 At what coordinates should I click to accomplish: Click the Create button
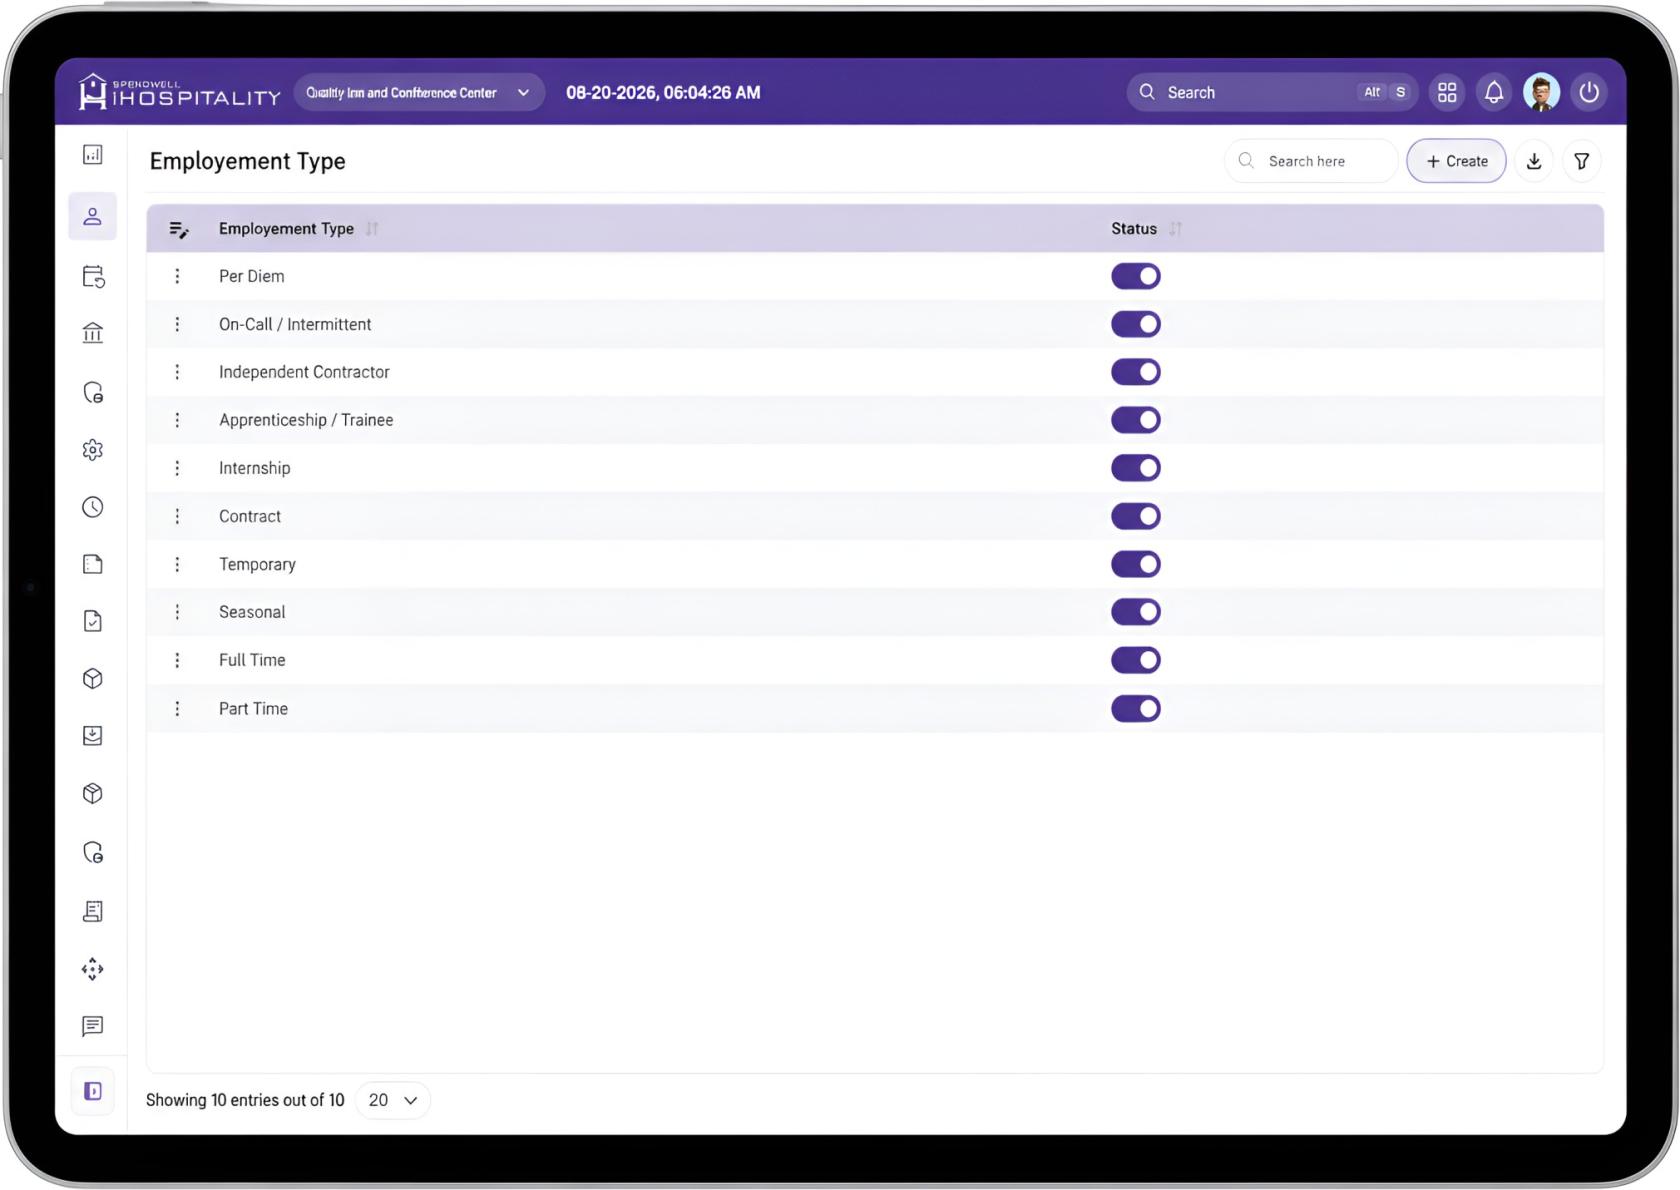click(x=1456, y=161)
